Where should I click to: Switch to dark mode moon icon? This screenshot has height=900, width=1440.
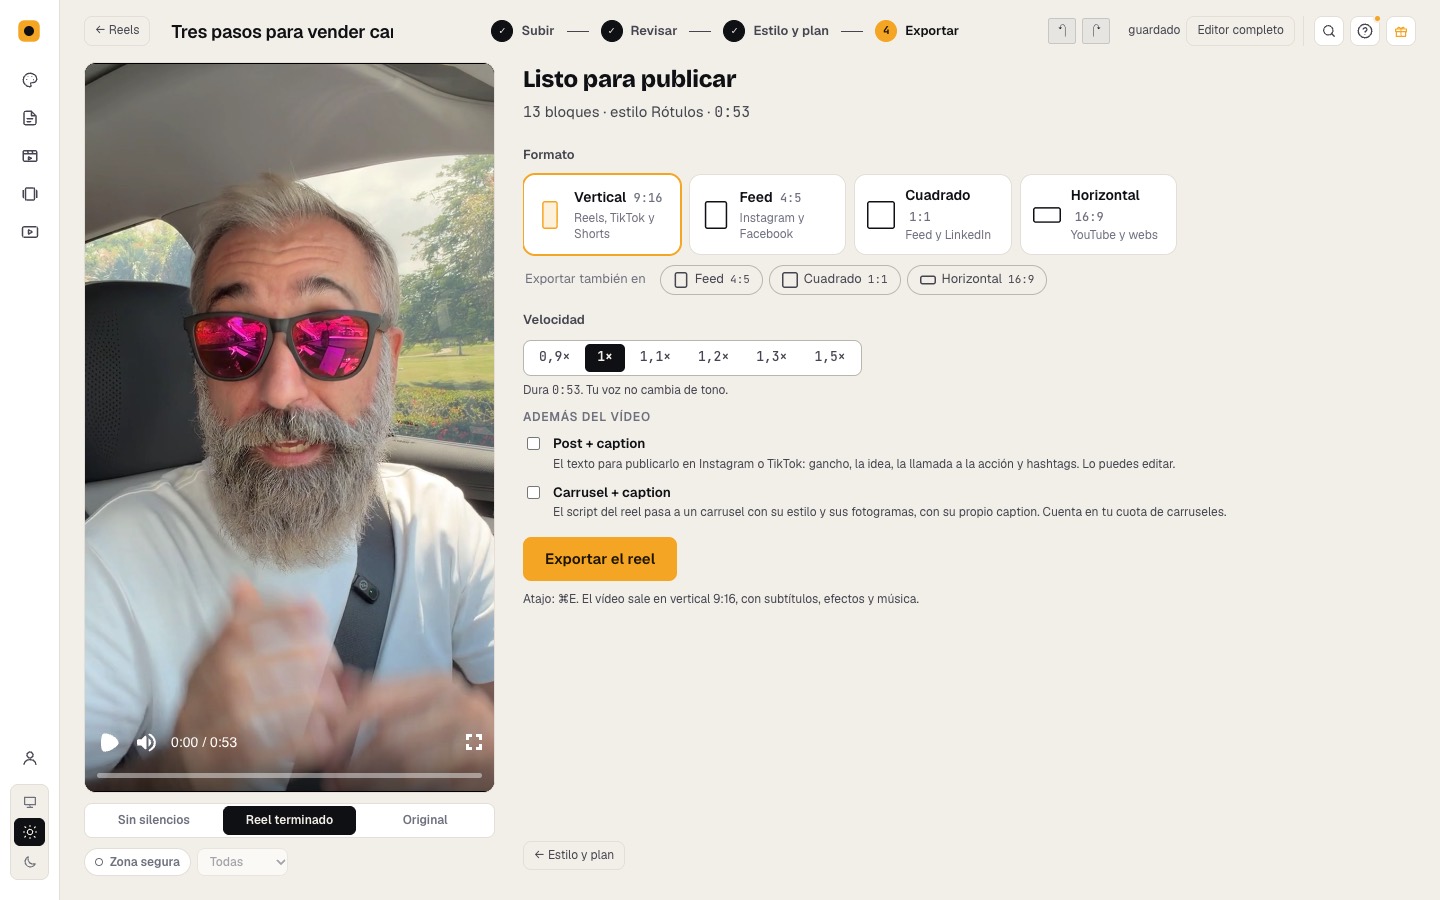(x=30, y=862)
